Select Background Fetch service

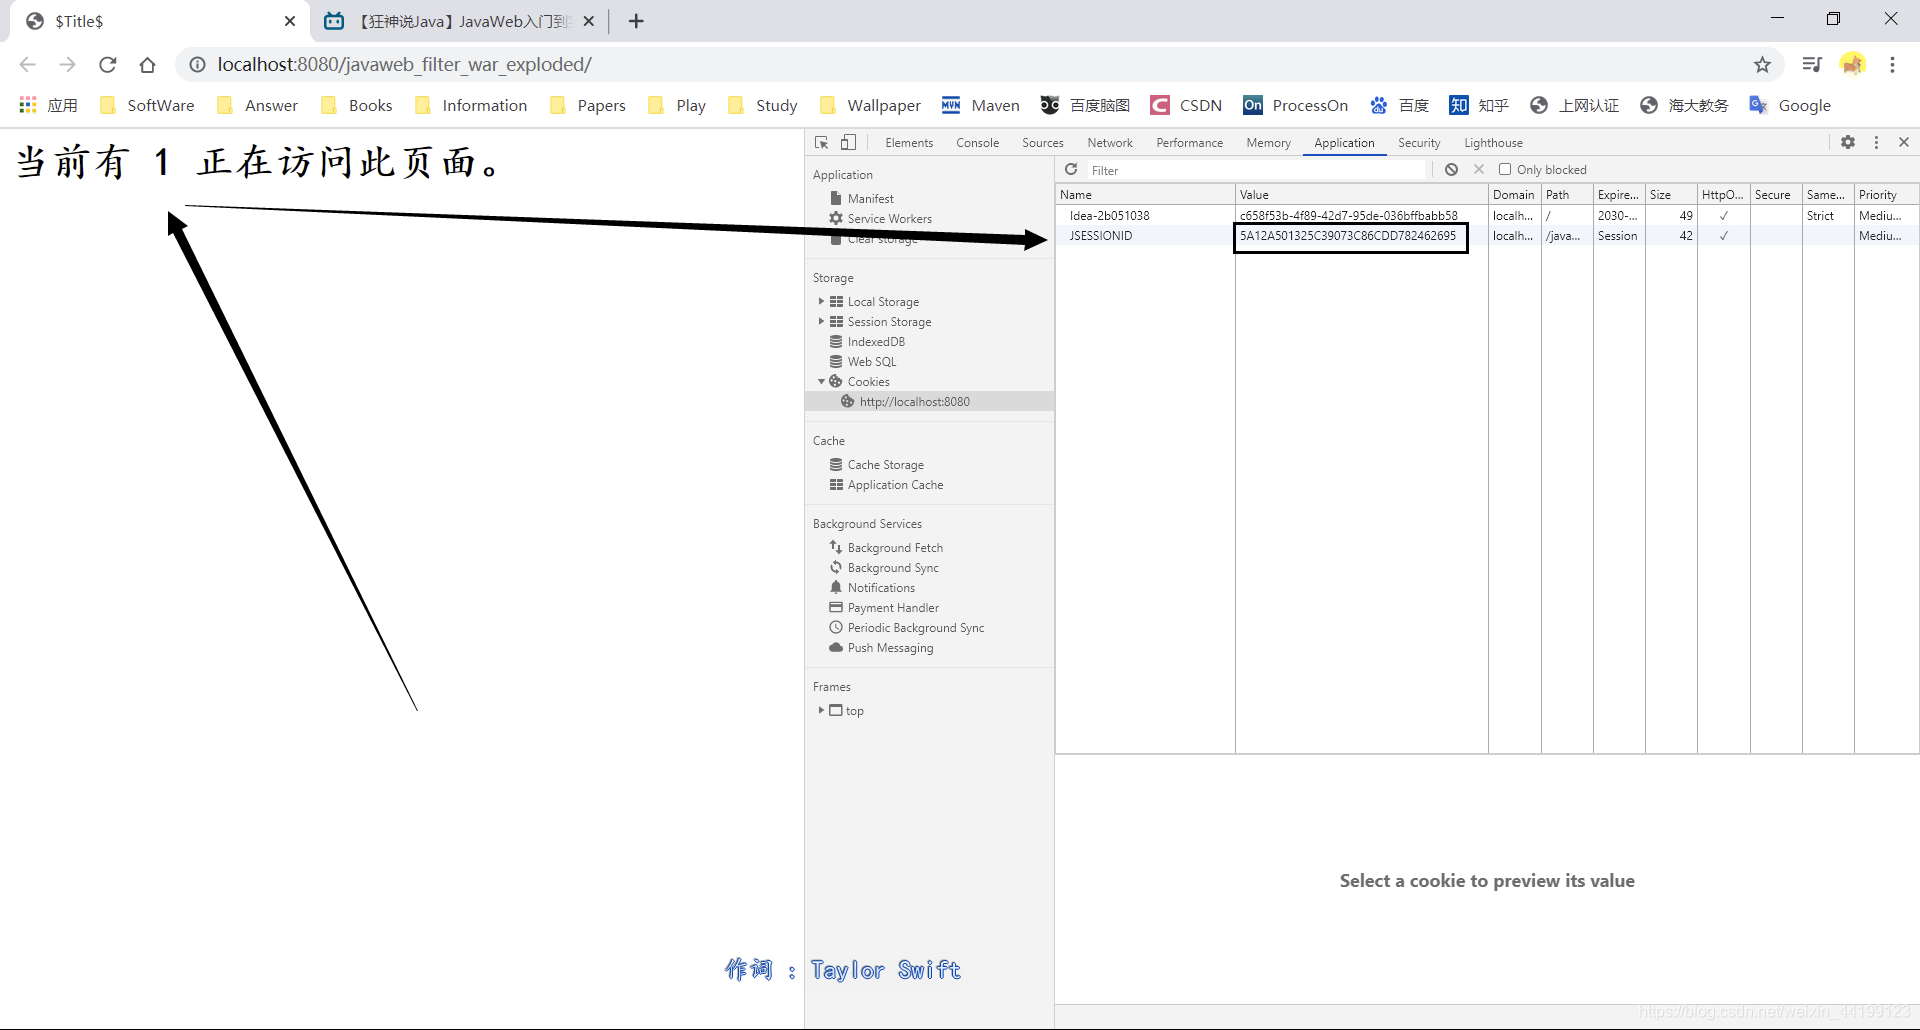895,548
